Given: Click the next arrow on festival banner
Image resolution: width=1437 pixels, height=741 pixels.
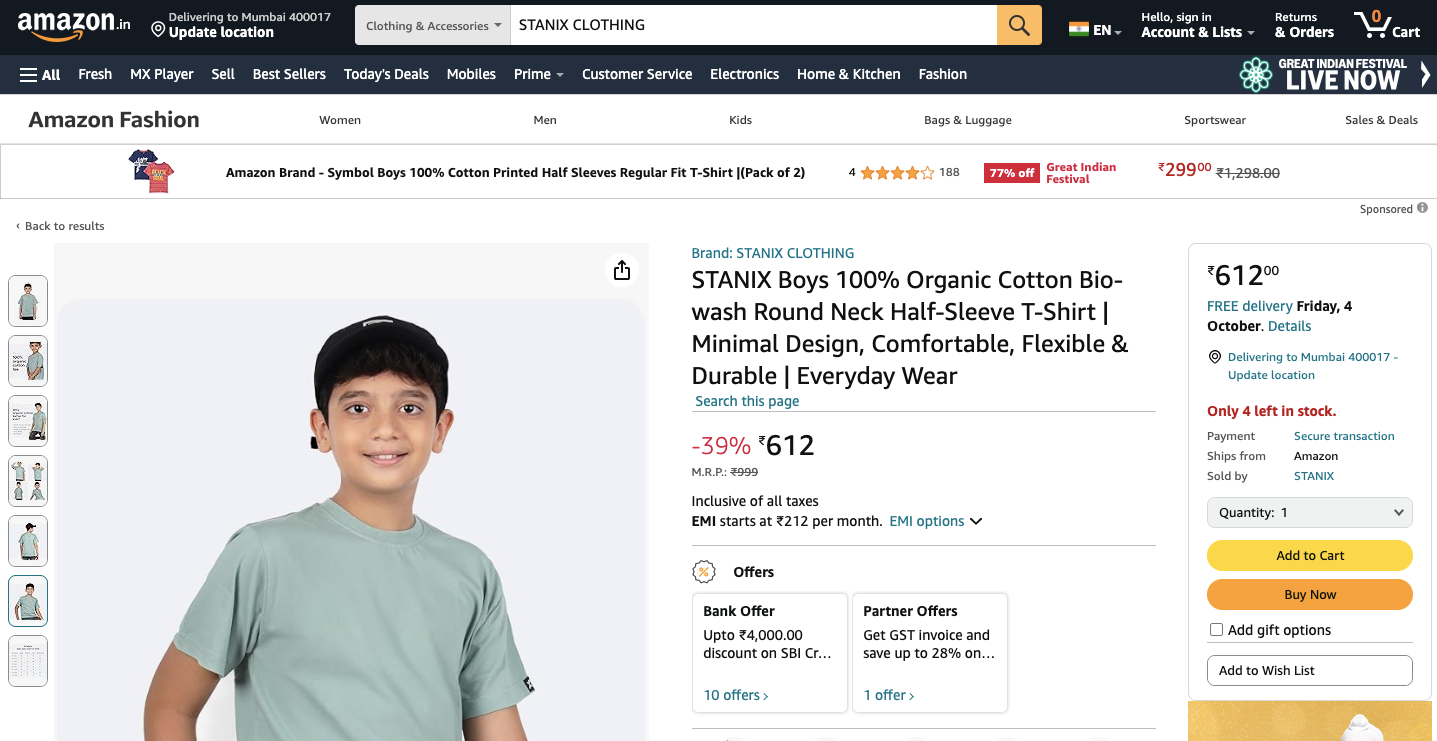Looking at the screenshot, I should coord(1425,74).
